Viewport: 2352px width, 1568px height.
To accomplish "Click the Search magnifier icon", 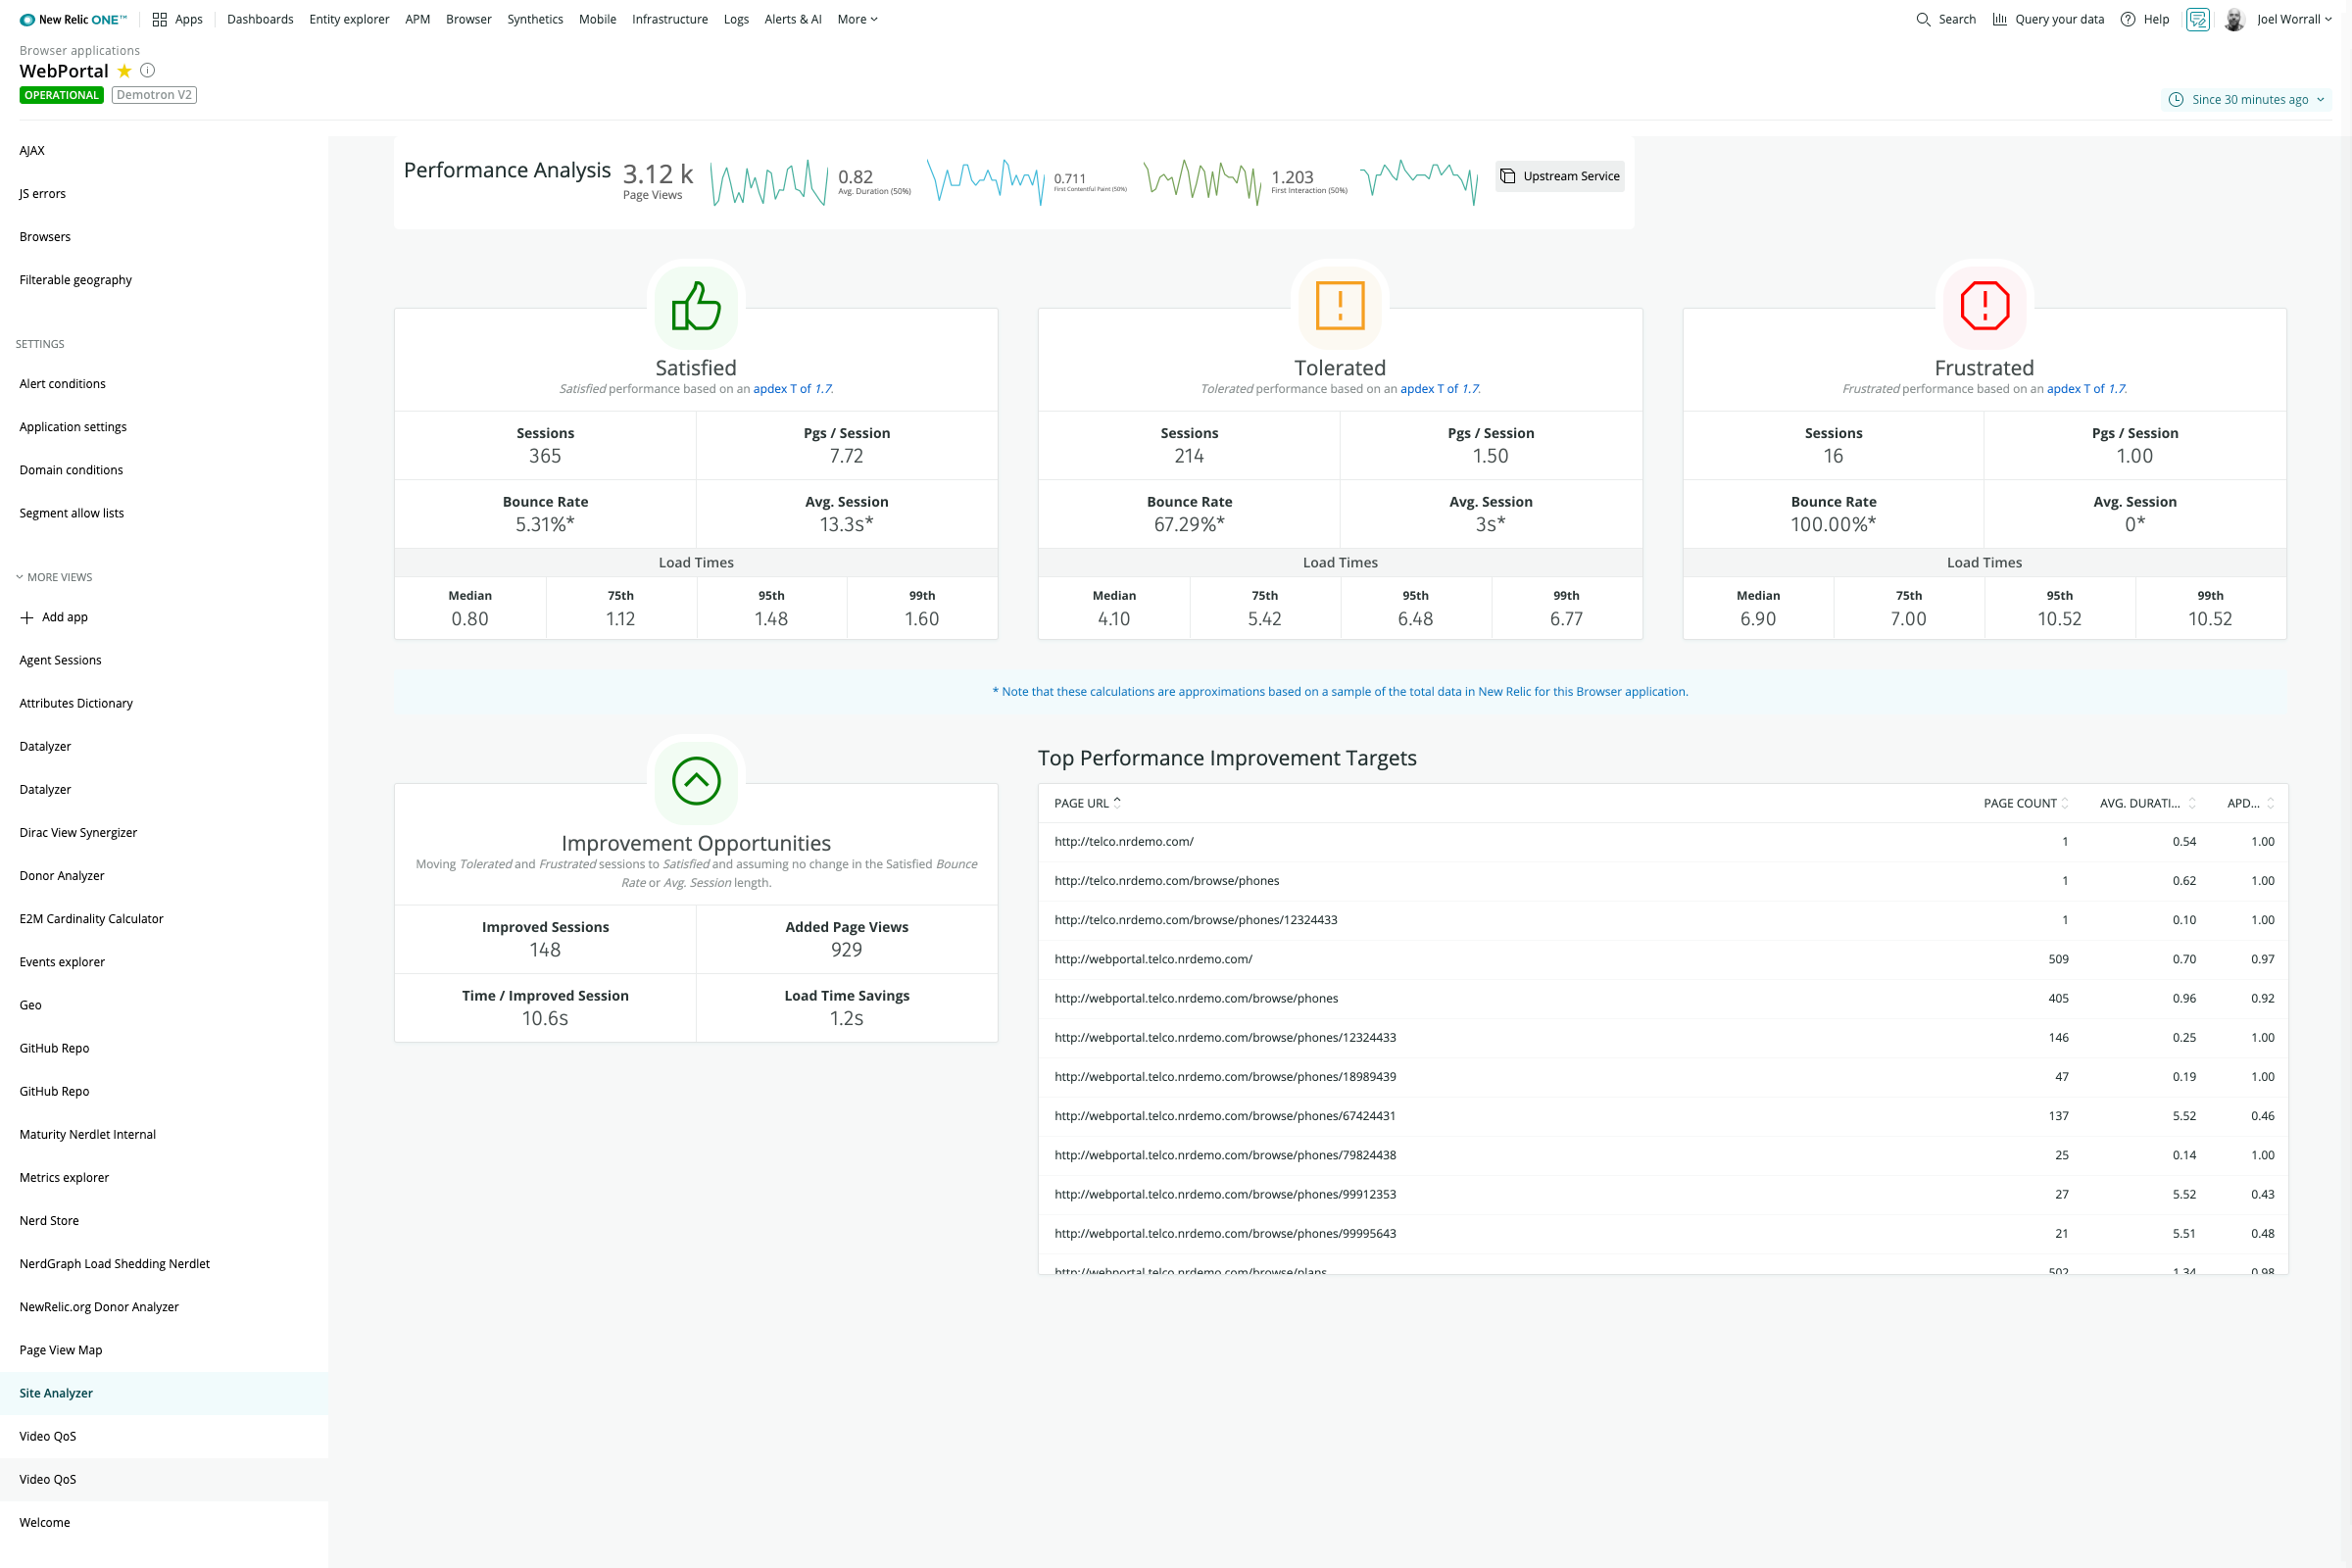I will [x=1922, y=19].
